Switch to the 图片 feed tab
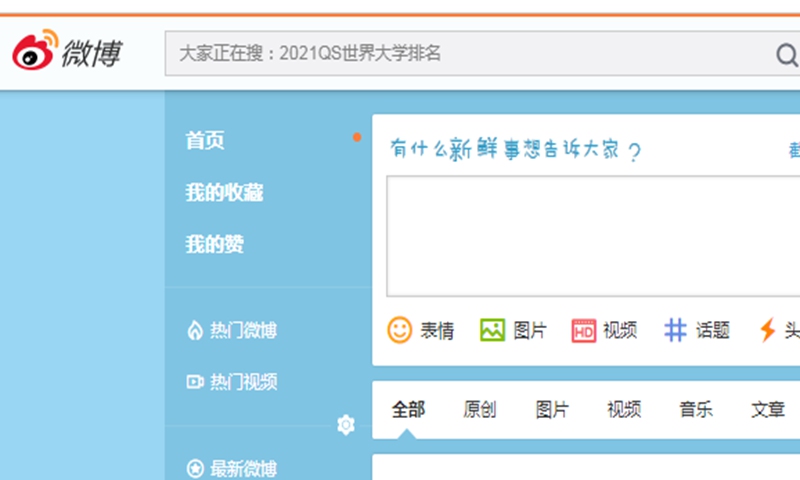The width and height of the screenshot is (800, 480). [552, 409]
